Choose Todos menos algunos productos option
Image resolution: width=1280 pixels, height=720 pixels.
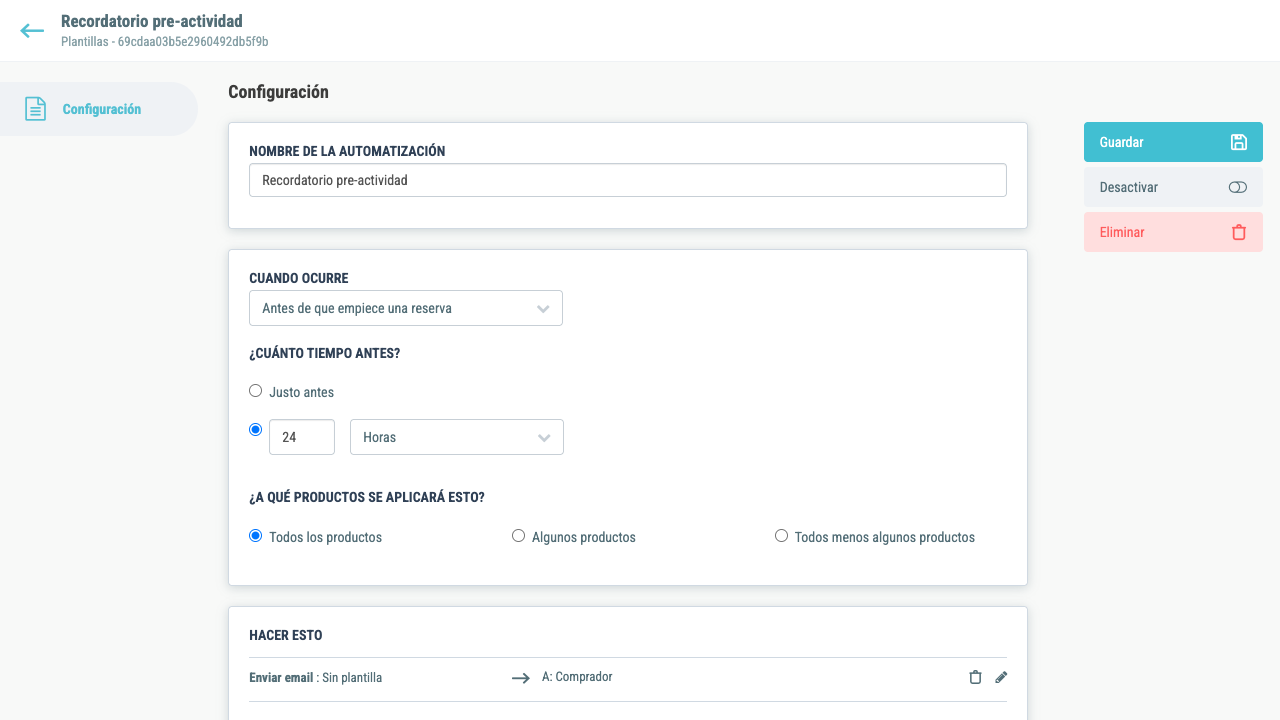pyautogui.click(x=781, y=536)
